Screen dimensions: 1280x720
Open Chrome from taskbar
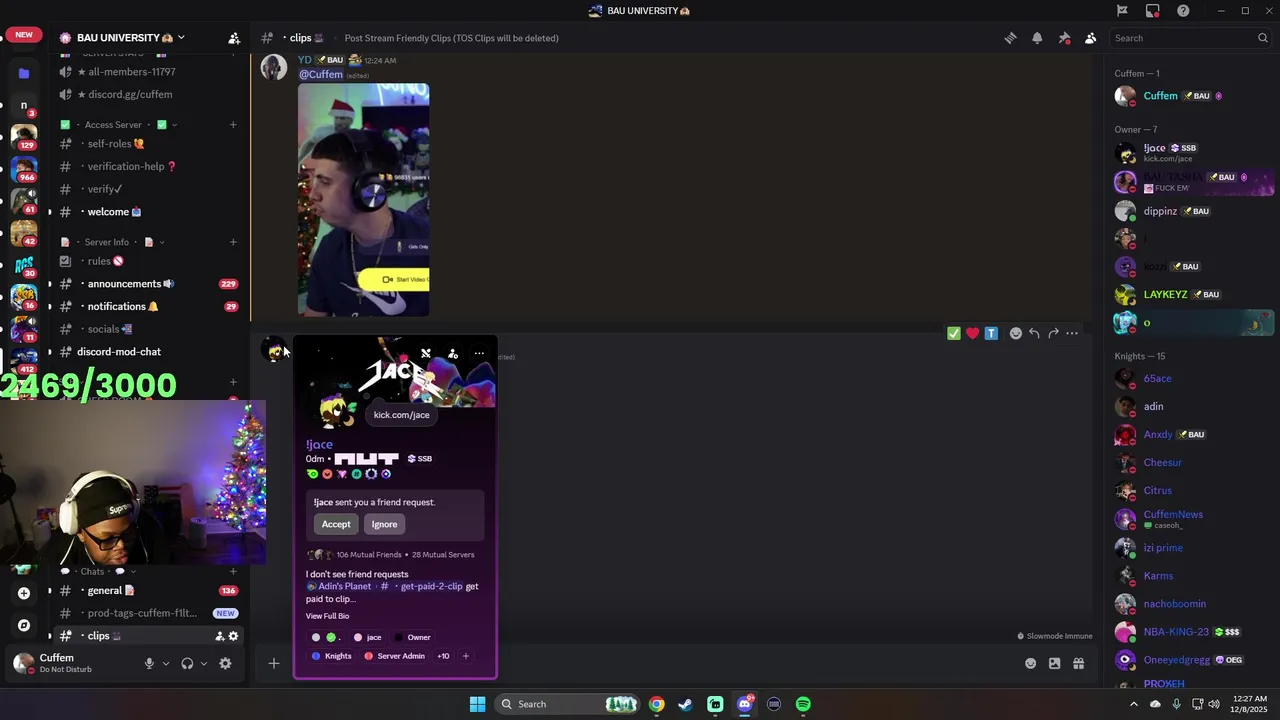point(656,704)
